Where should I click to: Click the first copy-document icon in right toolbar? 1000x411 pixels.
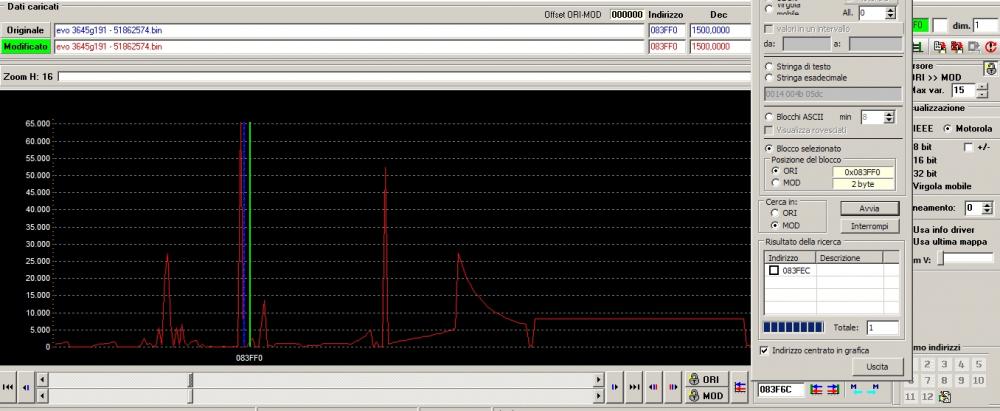[939, 47]
